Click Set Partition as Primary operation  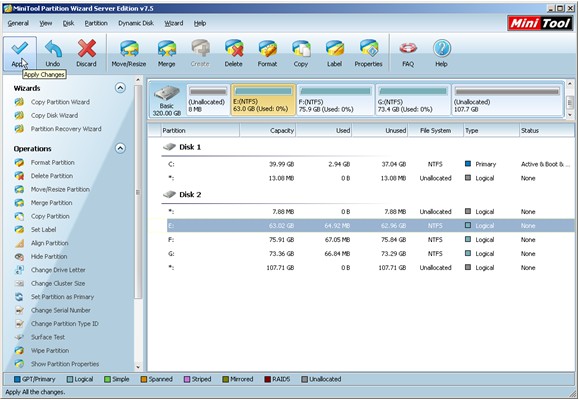pyautogui.click(x=62, y=297)
